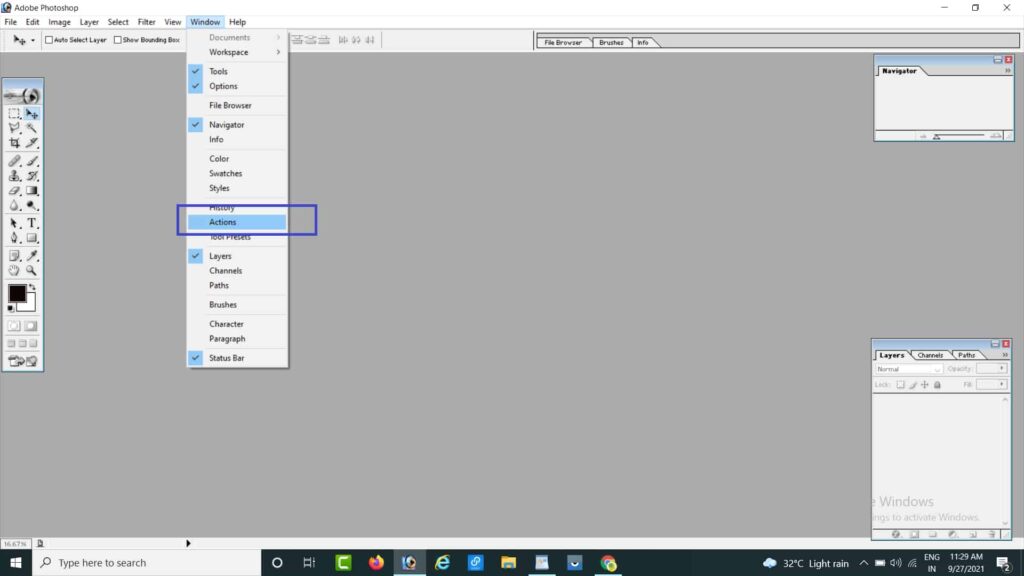Viewport: 1024px width, 576px height.
Task: Open the Filter menu
Action: (146, 22)
